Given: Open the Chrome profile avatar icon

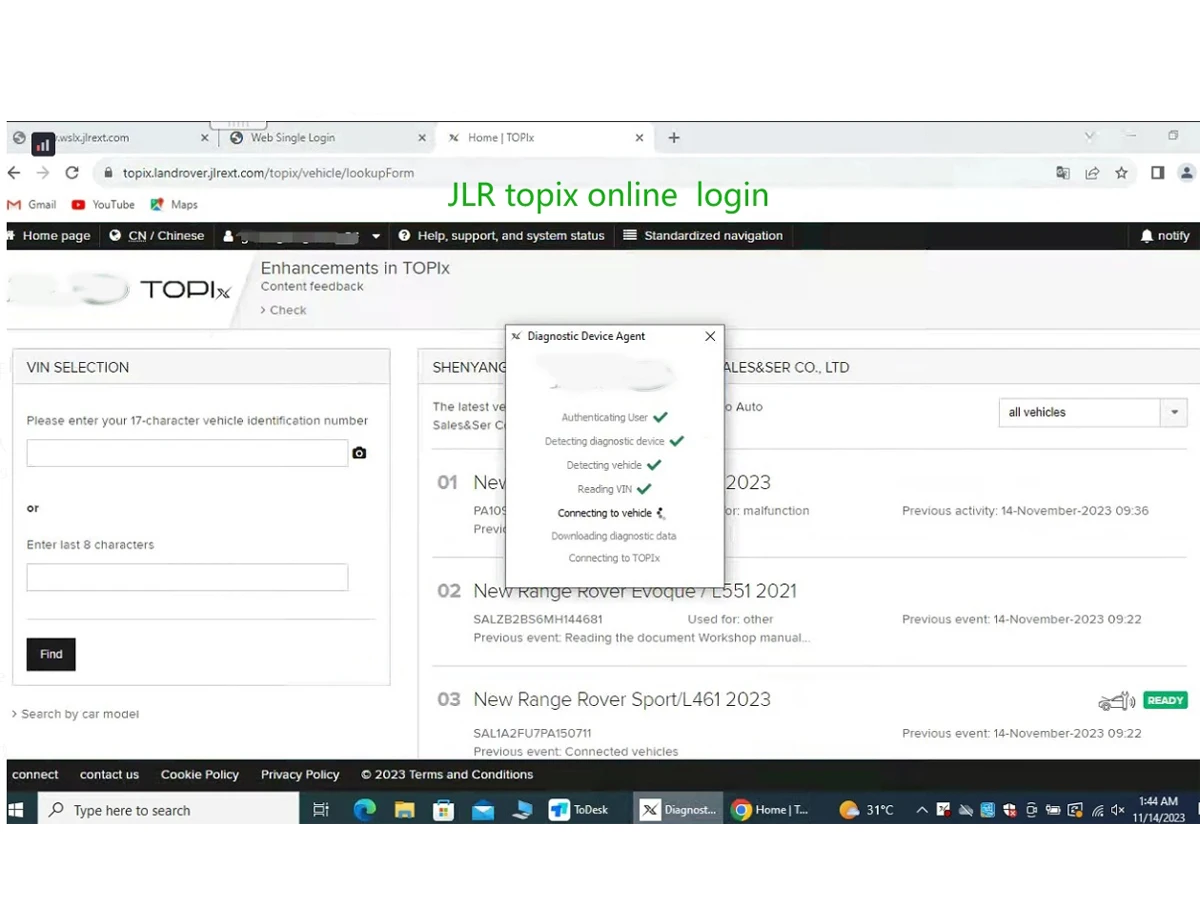Looking at the screenshot, I should tap(1187, 173).
